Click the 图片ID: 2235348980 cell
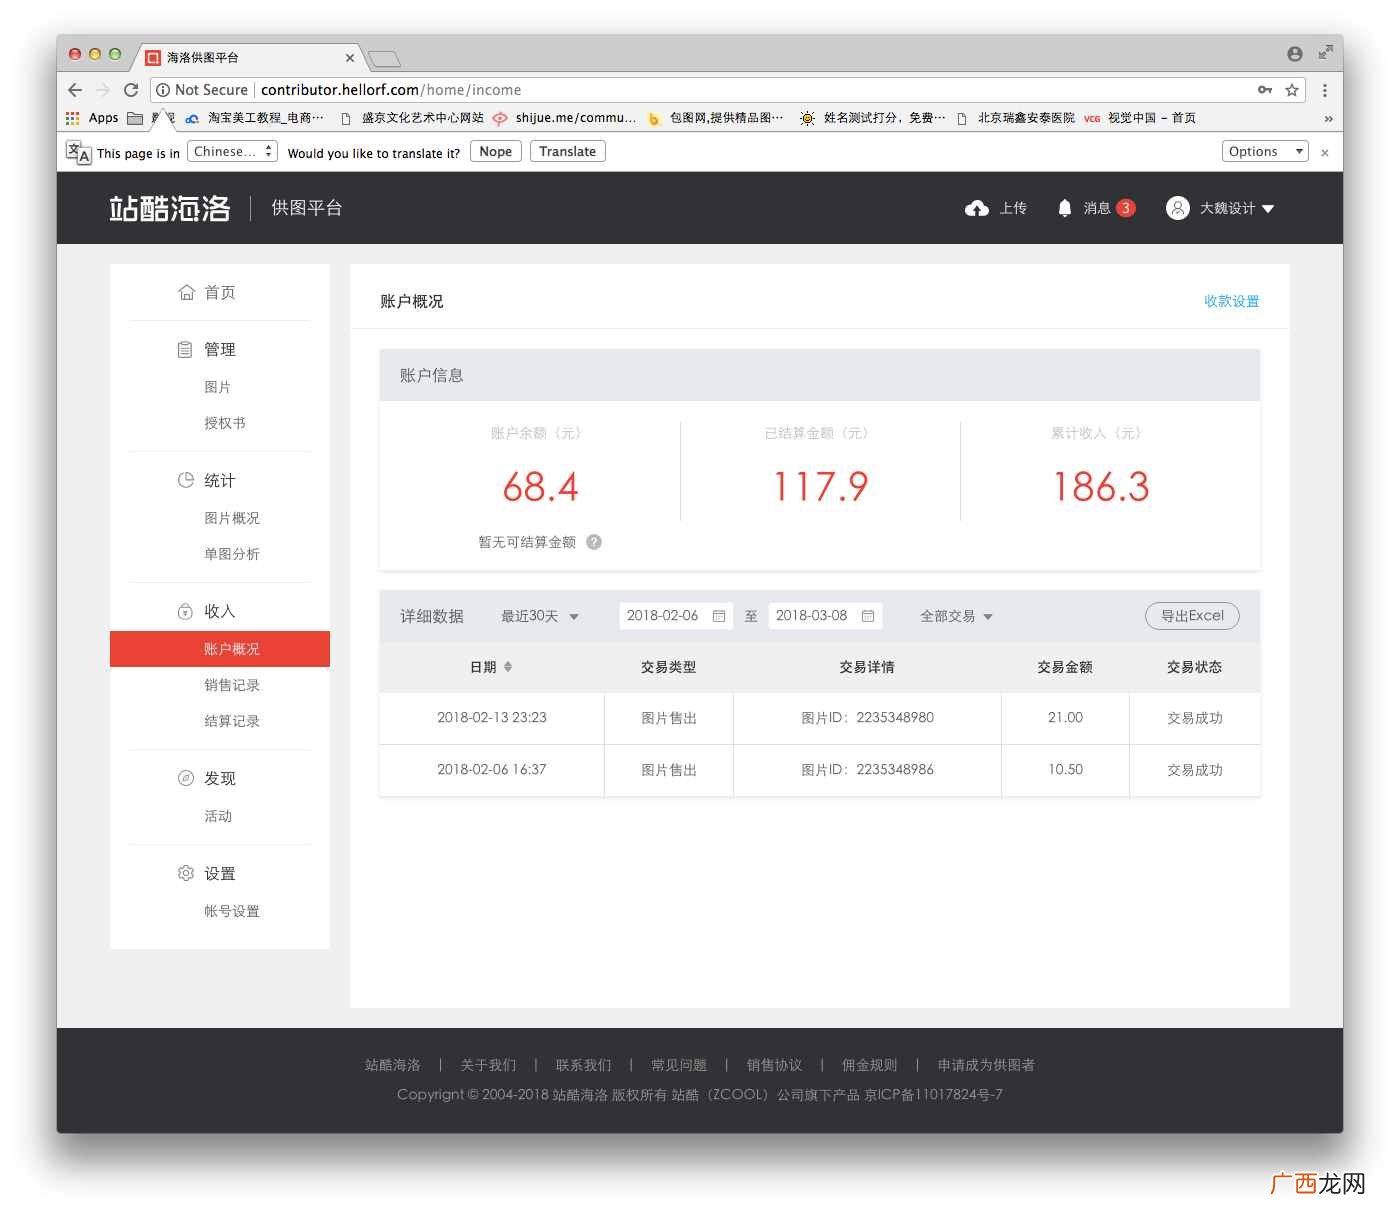Image resolution: width=1400 pixels, height=1212 pixels. pyautogui.click(x=867, y=718)
